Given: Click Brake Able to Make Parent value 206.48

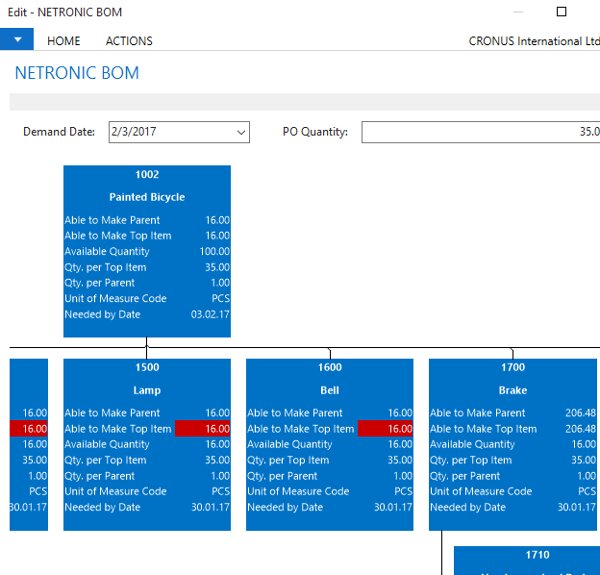Looking at the screenshot, I should [580, 413].
